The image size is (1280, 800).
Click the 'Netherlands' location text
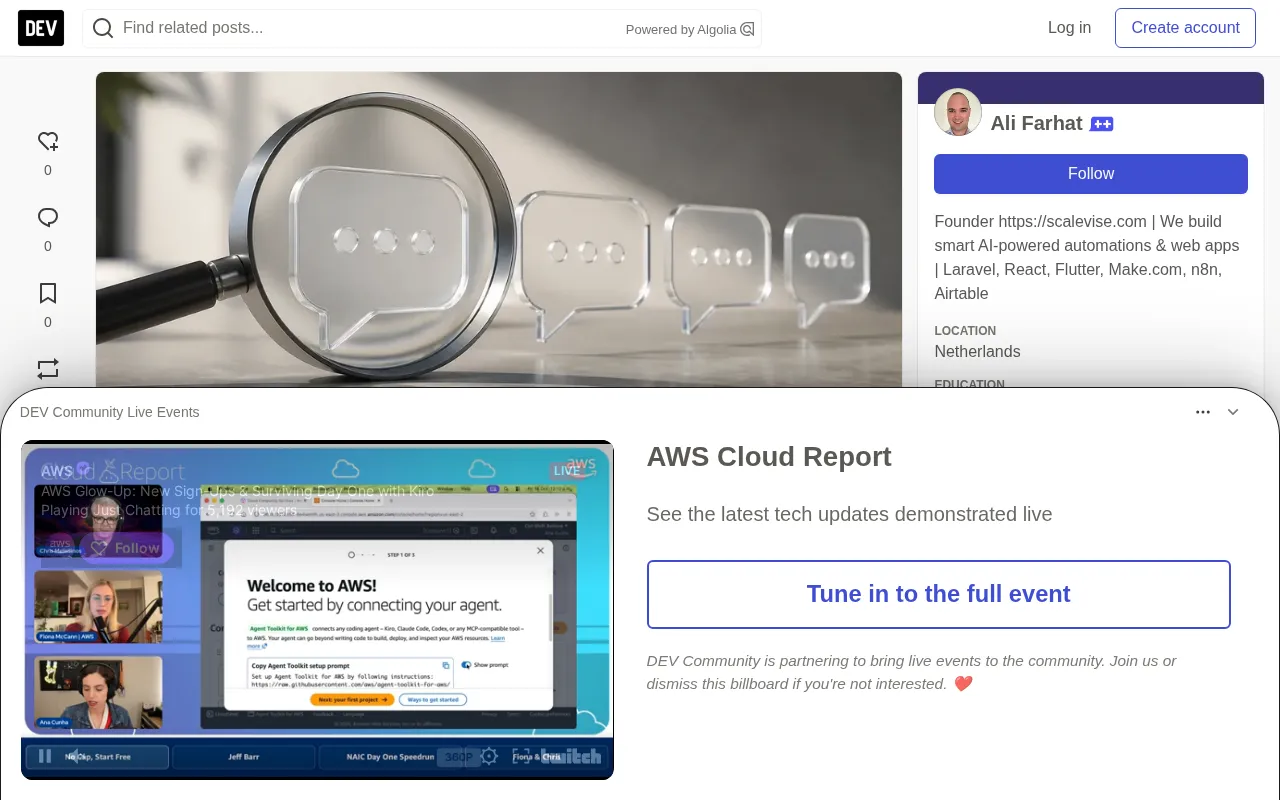click(x=977, y=352)
